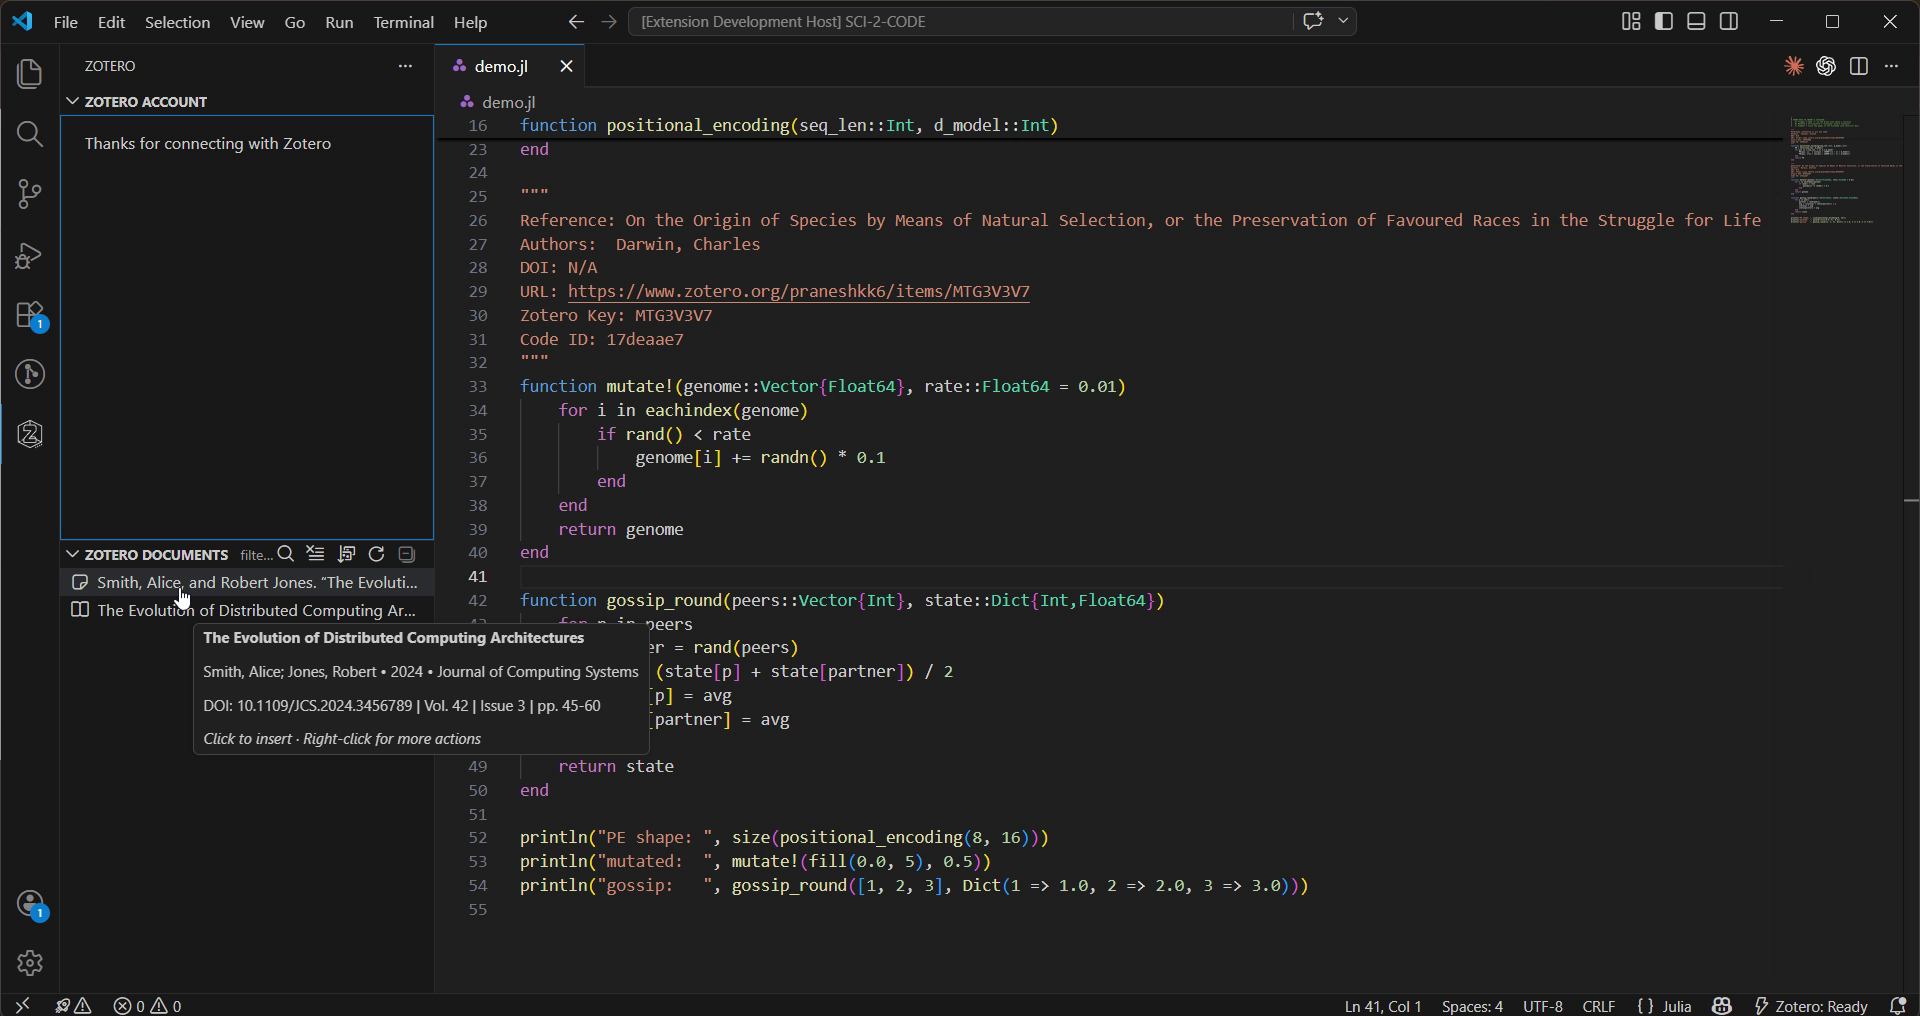
Task: Split the editor to the right
Action: point(1859,66)
